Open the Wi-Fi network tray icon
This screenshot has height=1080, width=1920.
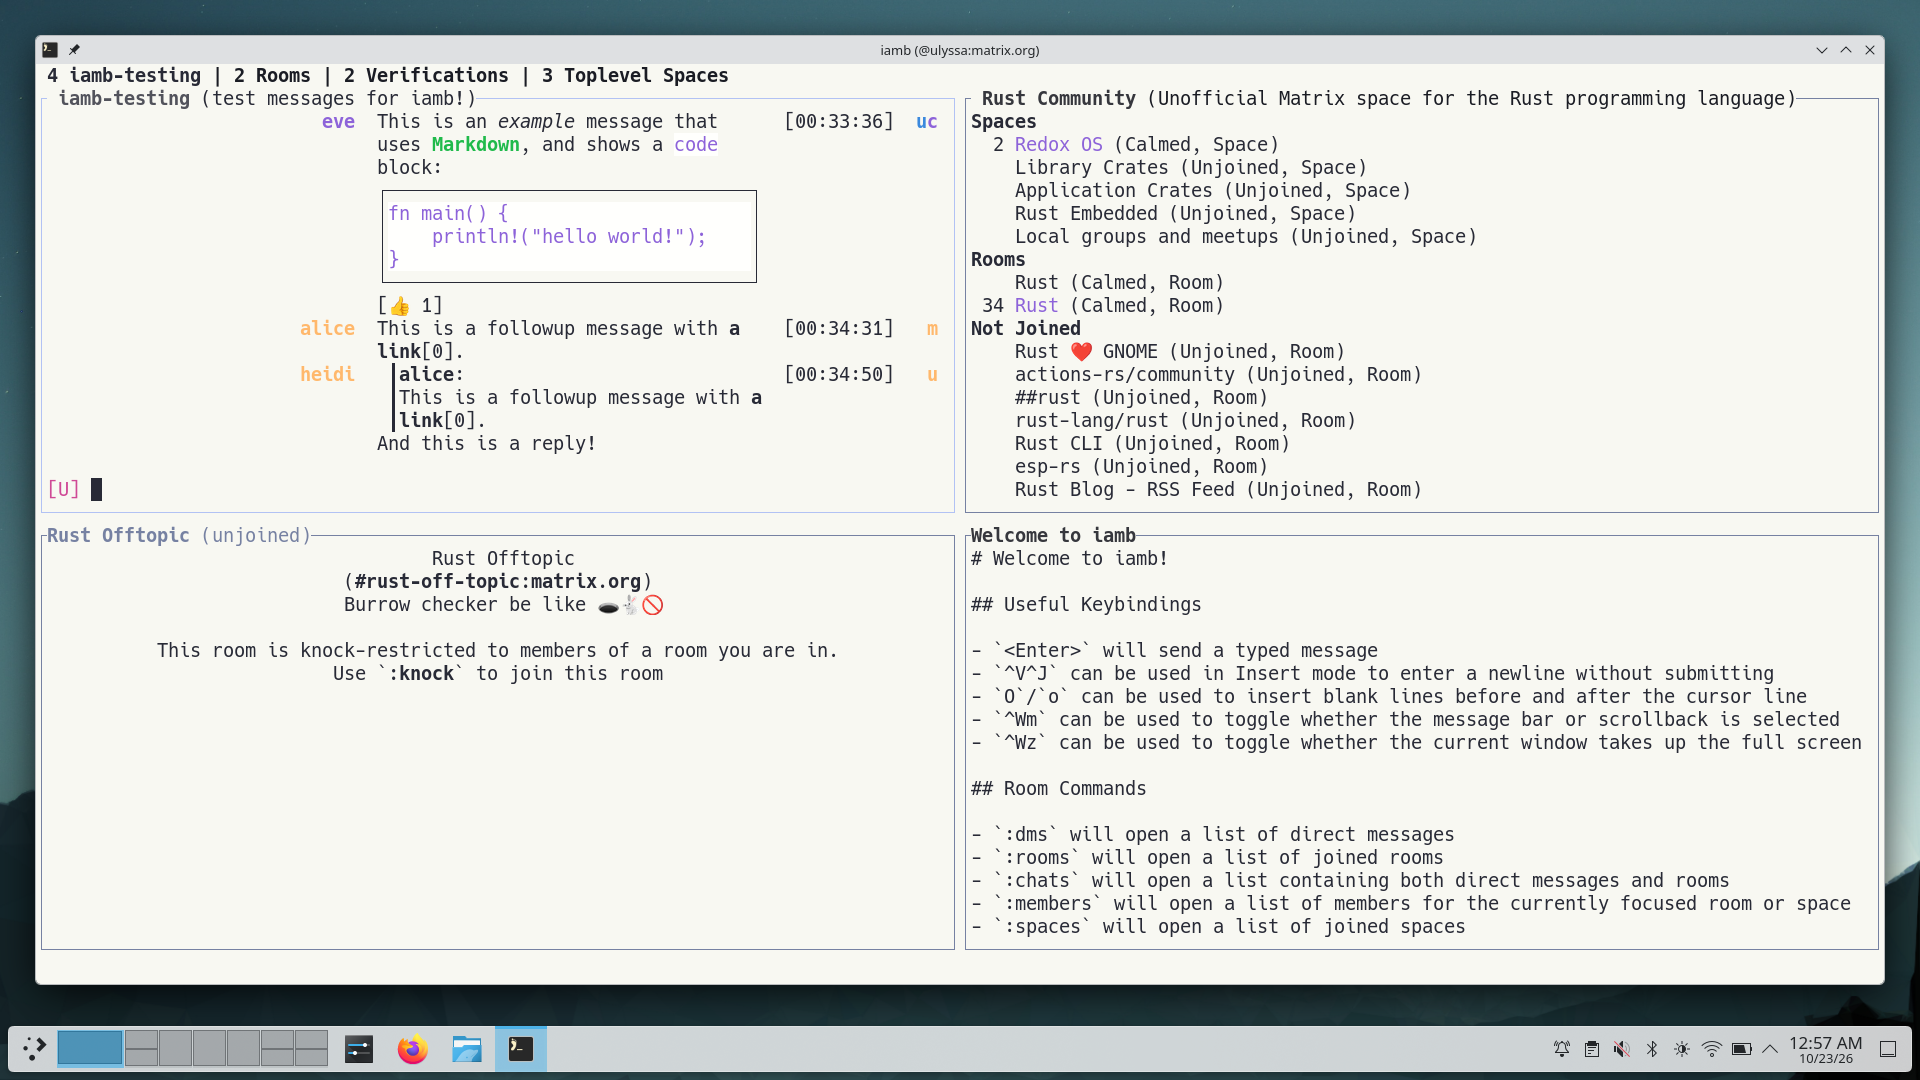click(x=1712, y=1049)
